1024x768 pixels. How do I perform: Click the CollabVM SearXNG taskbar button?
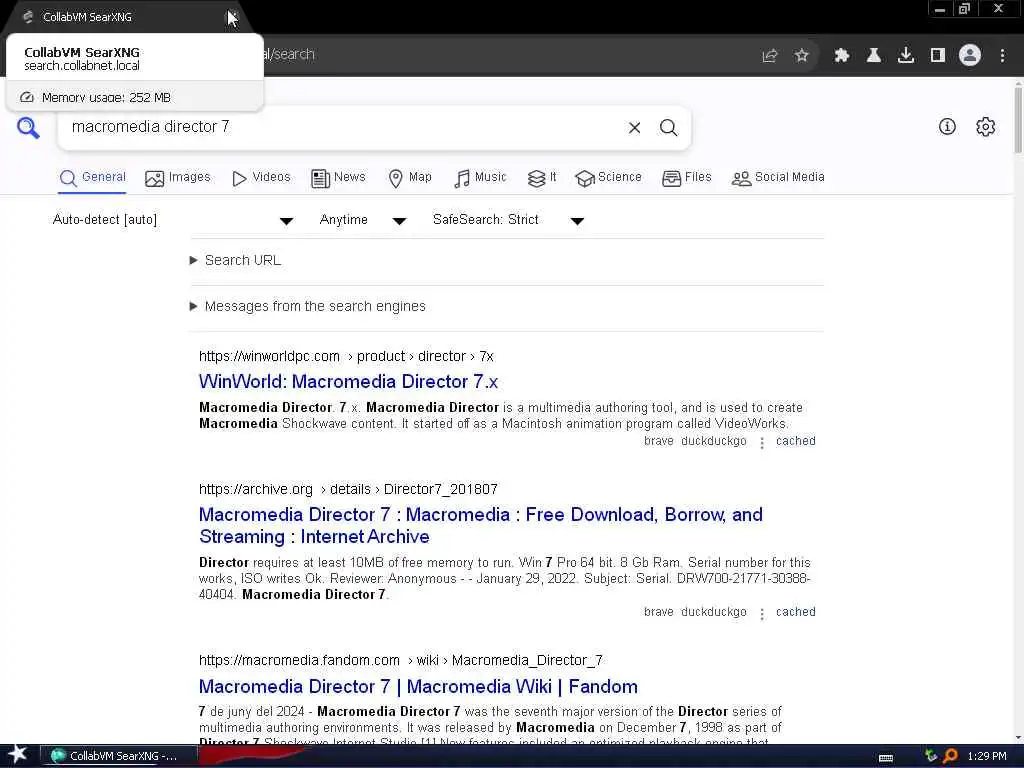[118, 756]
